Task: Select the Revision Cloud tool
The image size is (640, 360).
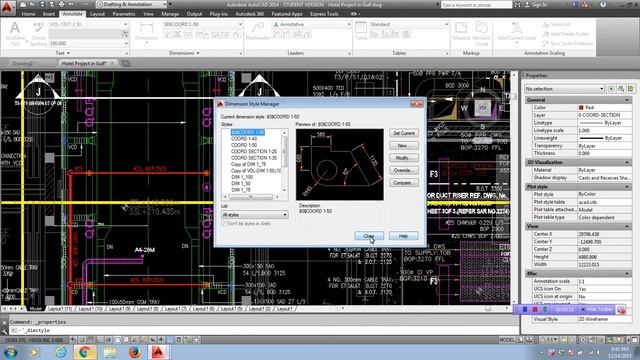Action: [481, 33]
